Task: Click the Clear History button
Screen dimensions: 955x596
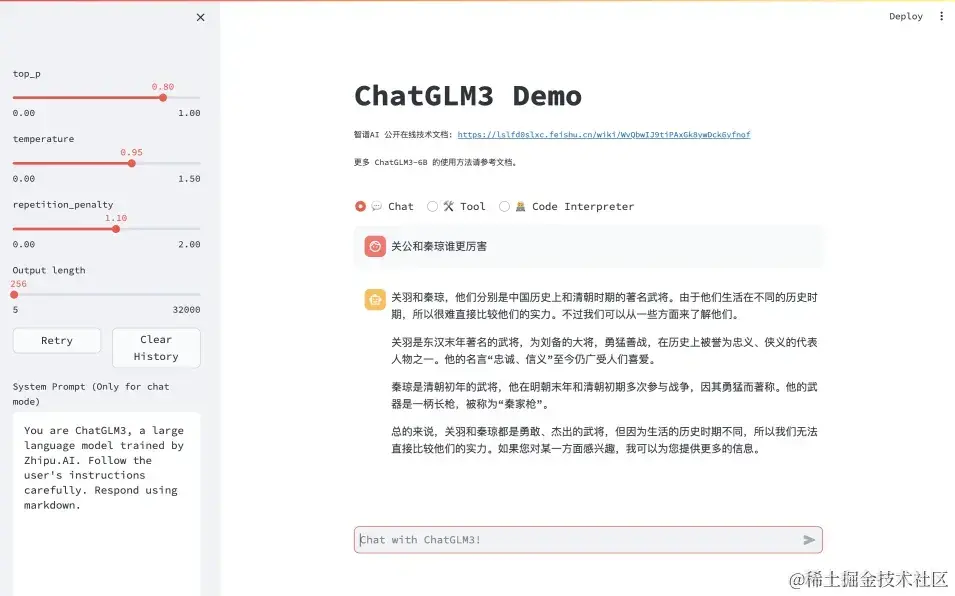Action: (156, 348)
